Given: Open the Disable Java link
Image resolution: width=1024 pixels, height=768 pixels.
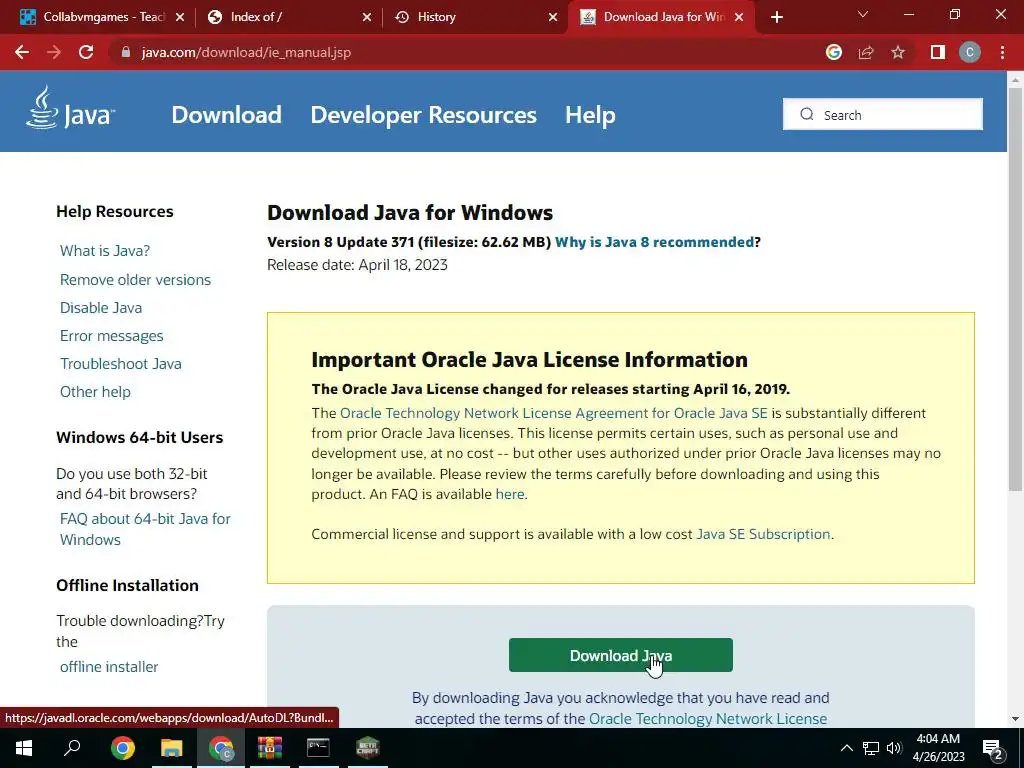Looking at the screenshot, I should (101, 308).
